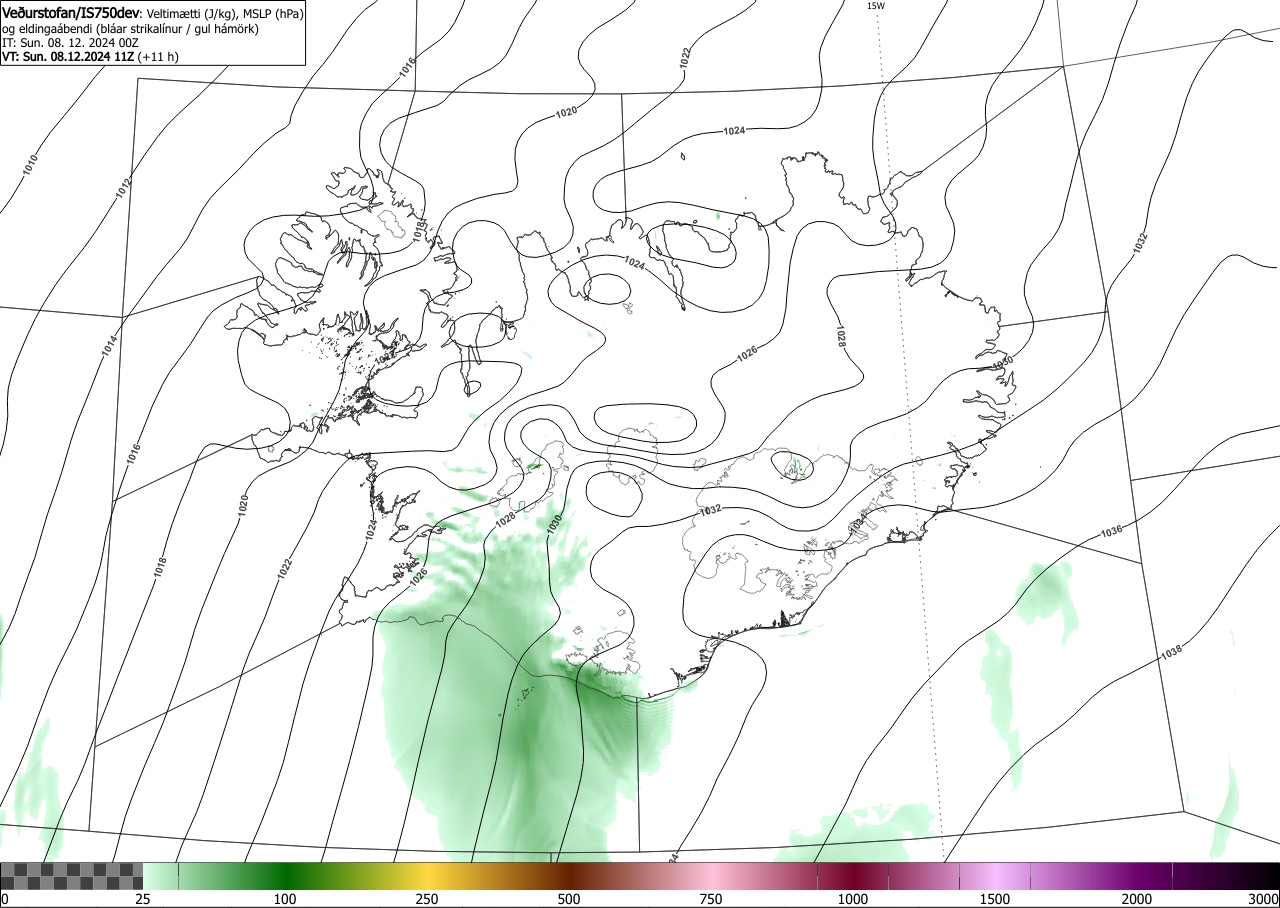Click the 1036 isobar label

point(1111,530)
